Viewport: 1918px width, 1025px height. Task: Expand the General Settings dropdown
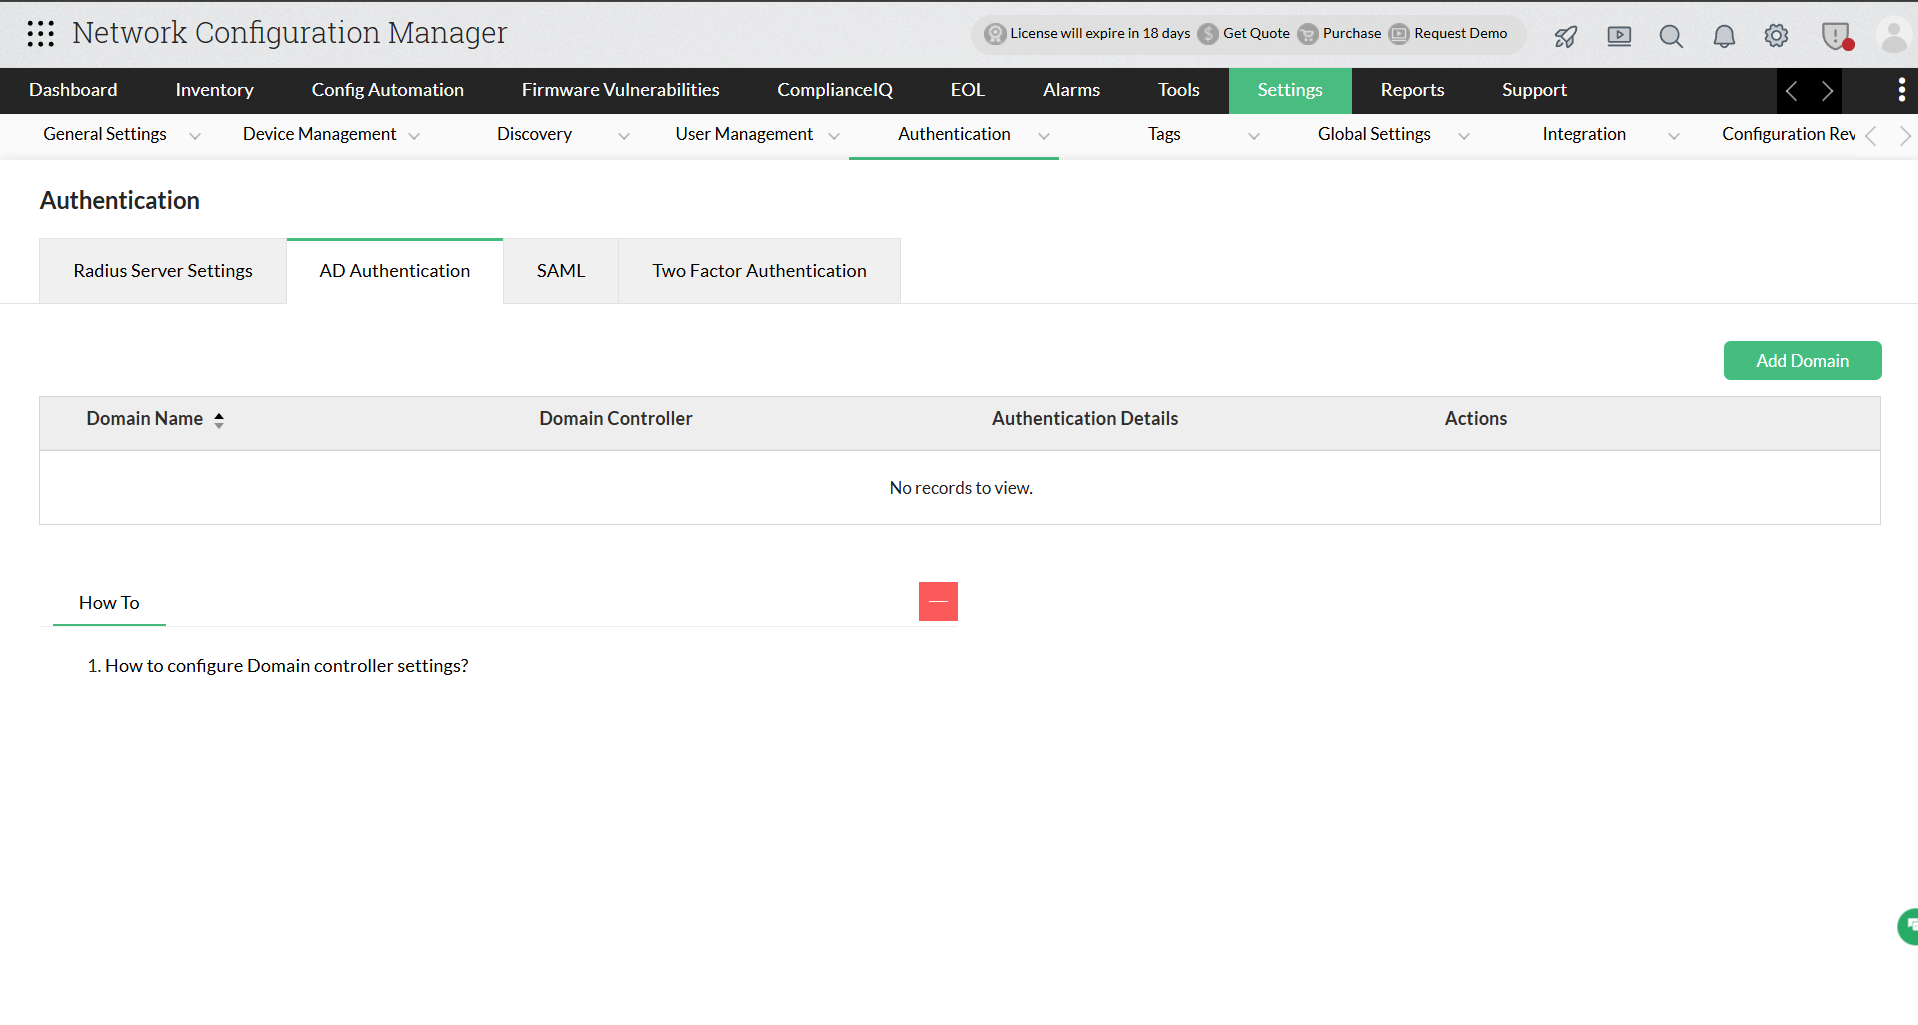coord(195,136)
